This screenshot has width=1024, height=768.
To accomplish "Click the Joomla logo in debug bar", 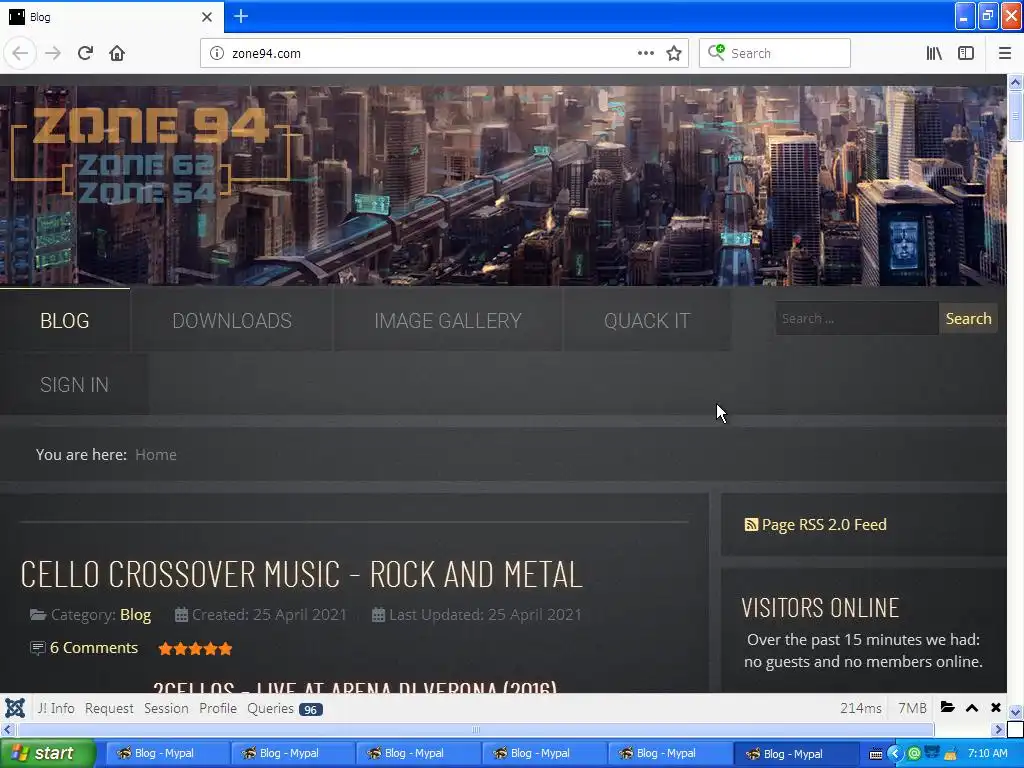I will click(15, 708).
